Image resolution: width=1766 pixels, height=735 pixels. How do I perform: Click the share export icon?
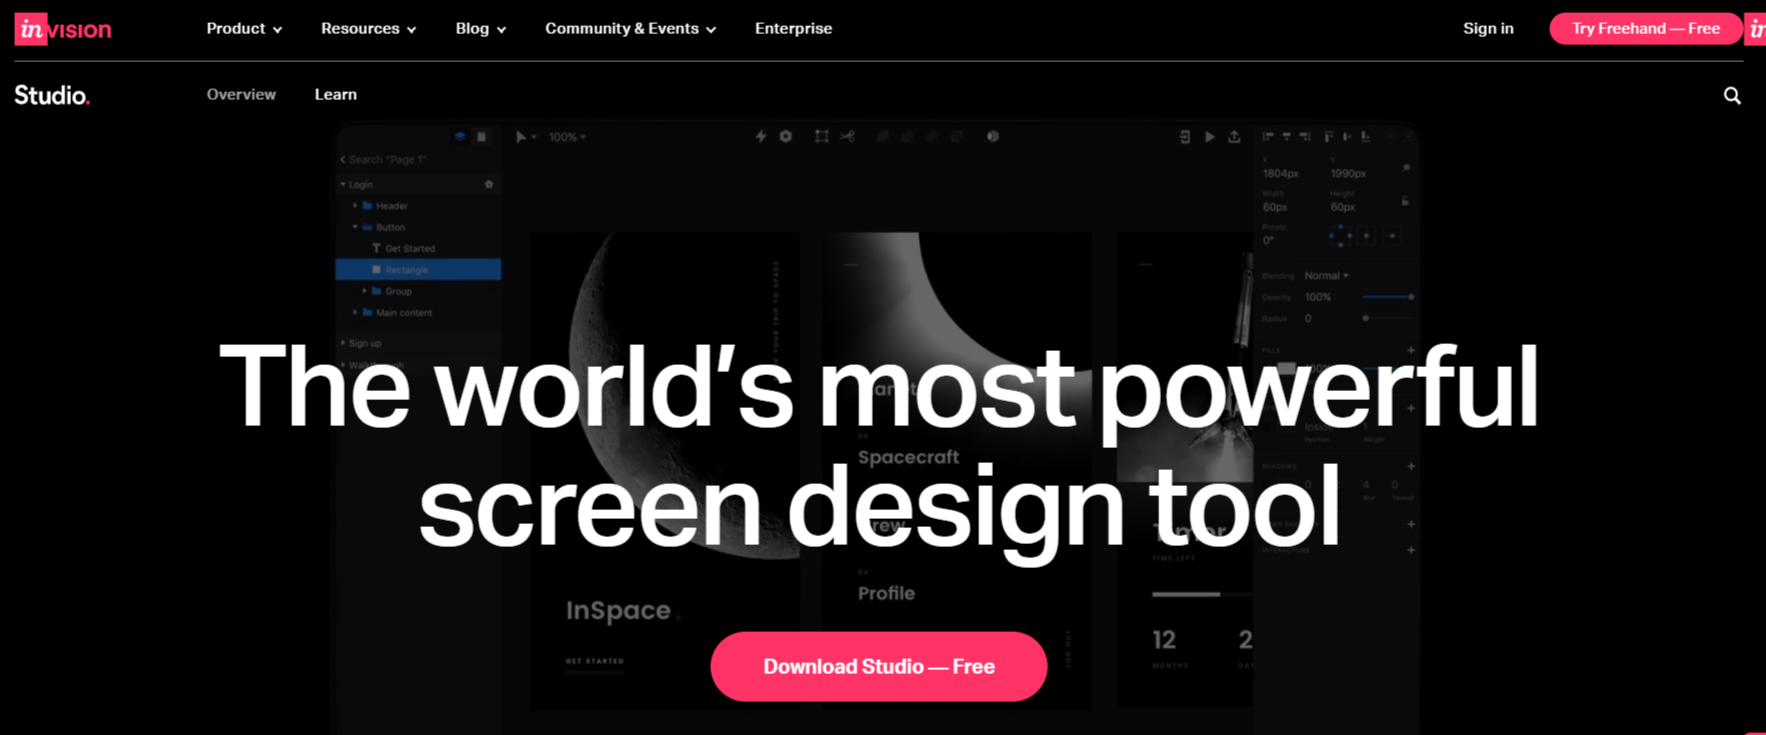pyautogui.click(x=1235, y=137)
